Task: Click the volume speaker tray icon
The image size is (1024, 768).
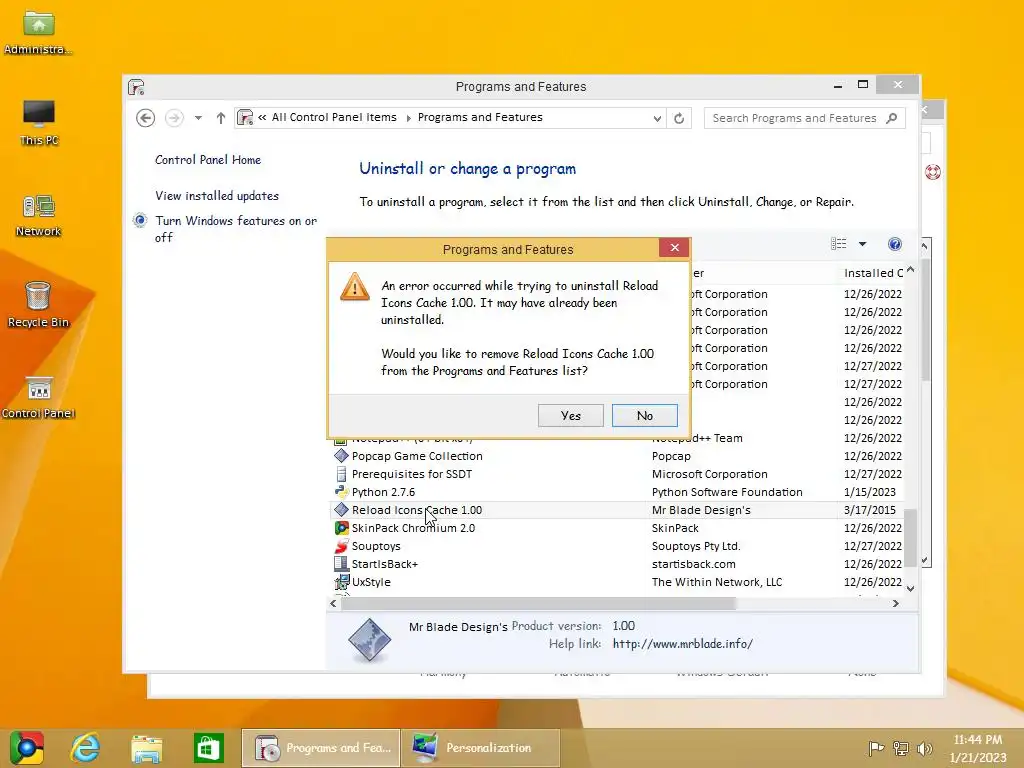Action: tap(924, 749)
